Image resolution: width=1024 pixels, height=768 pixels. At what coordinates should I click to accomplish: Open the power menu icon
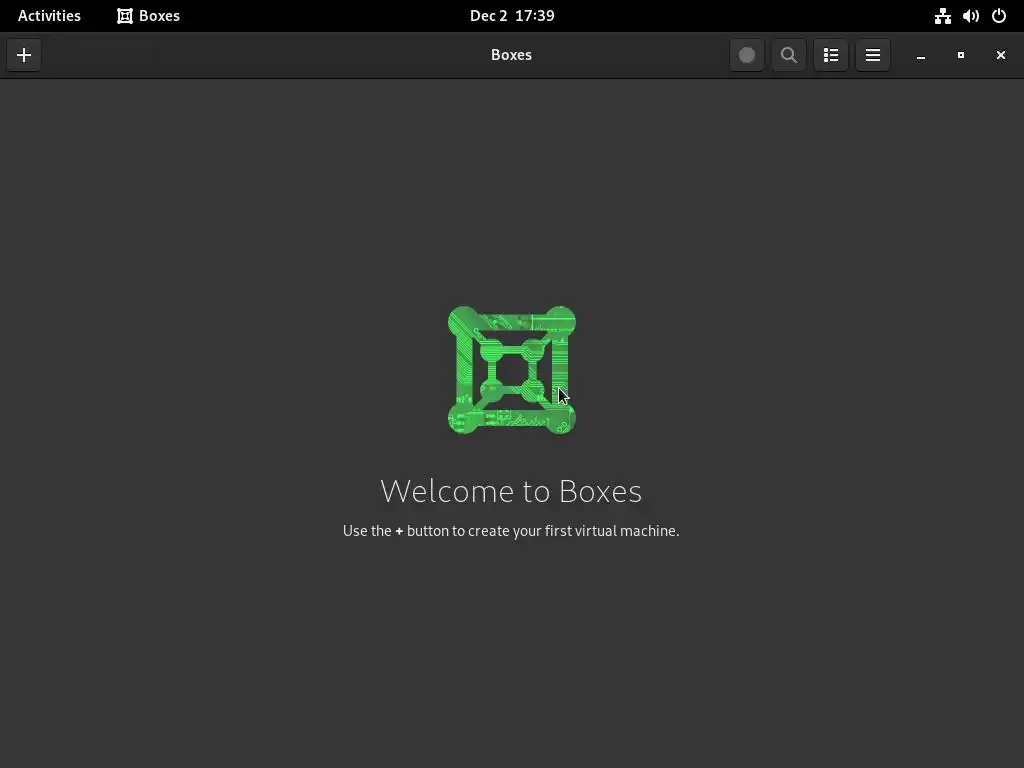click(999, 16)
